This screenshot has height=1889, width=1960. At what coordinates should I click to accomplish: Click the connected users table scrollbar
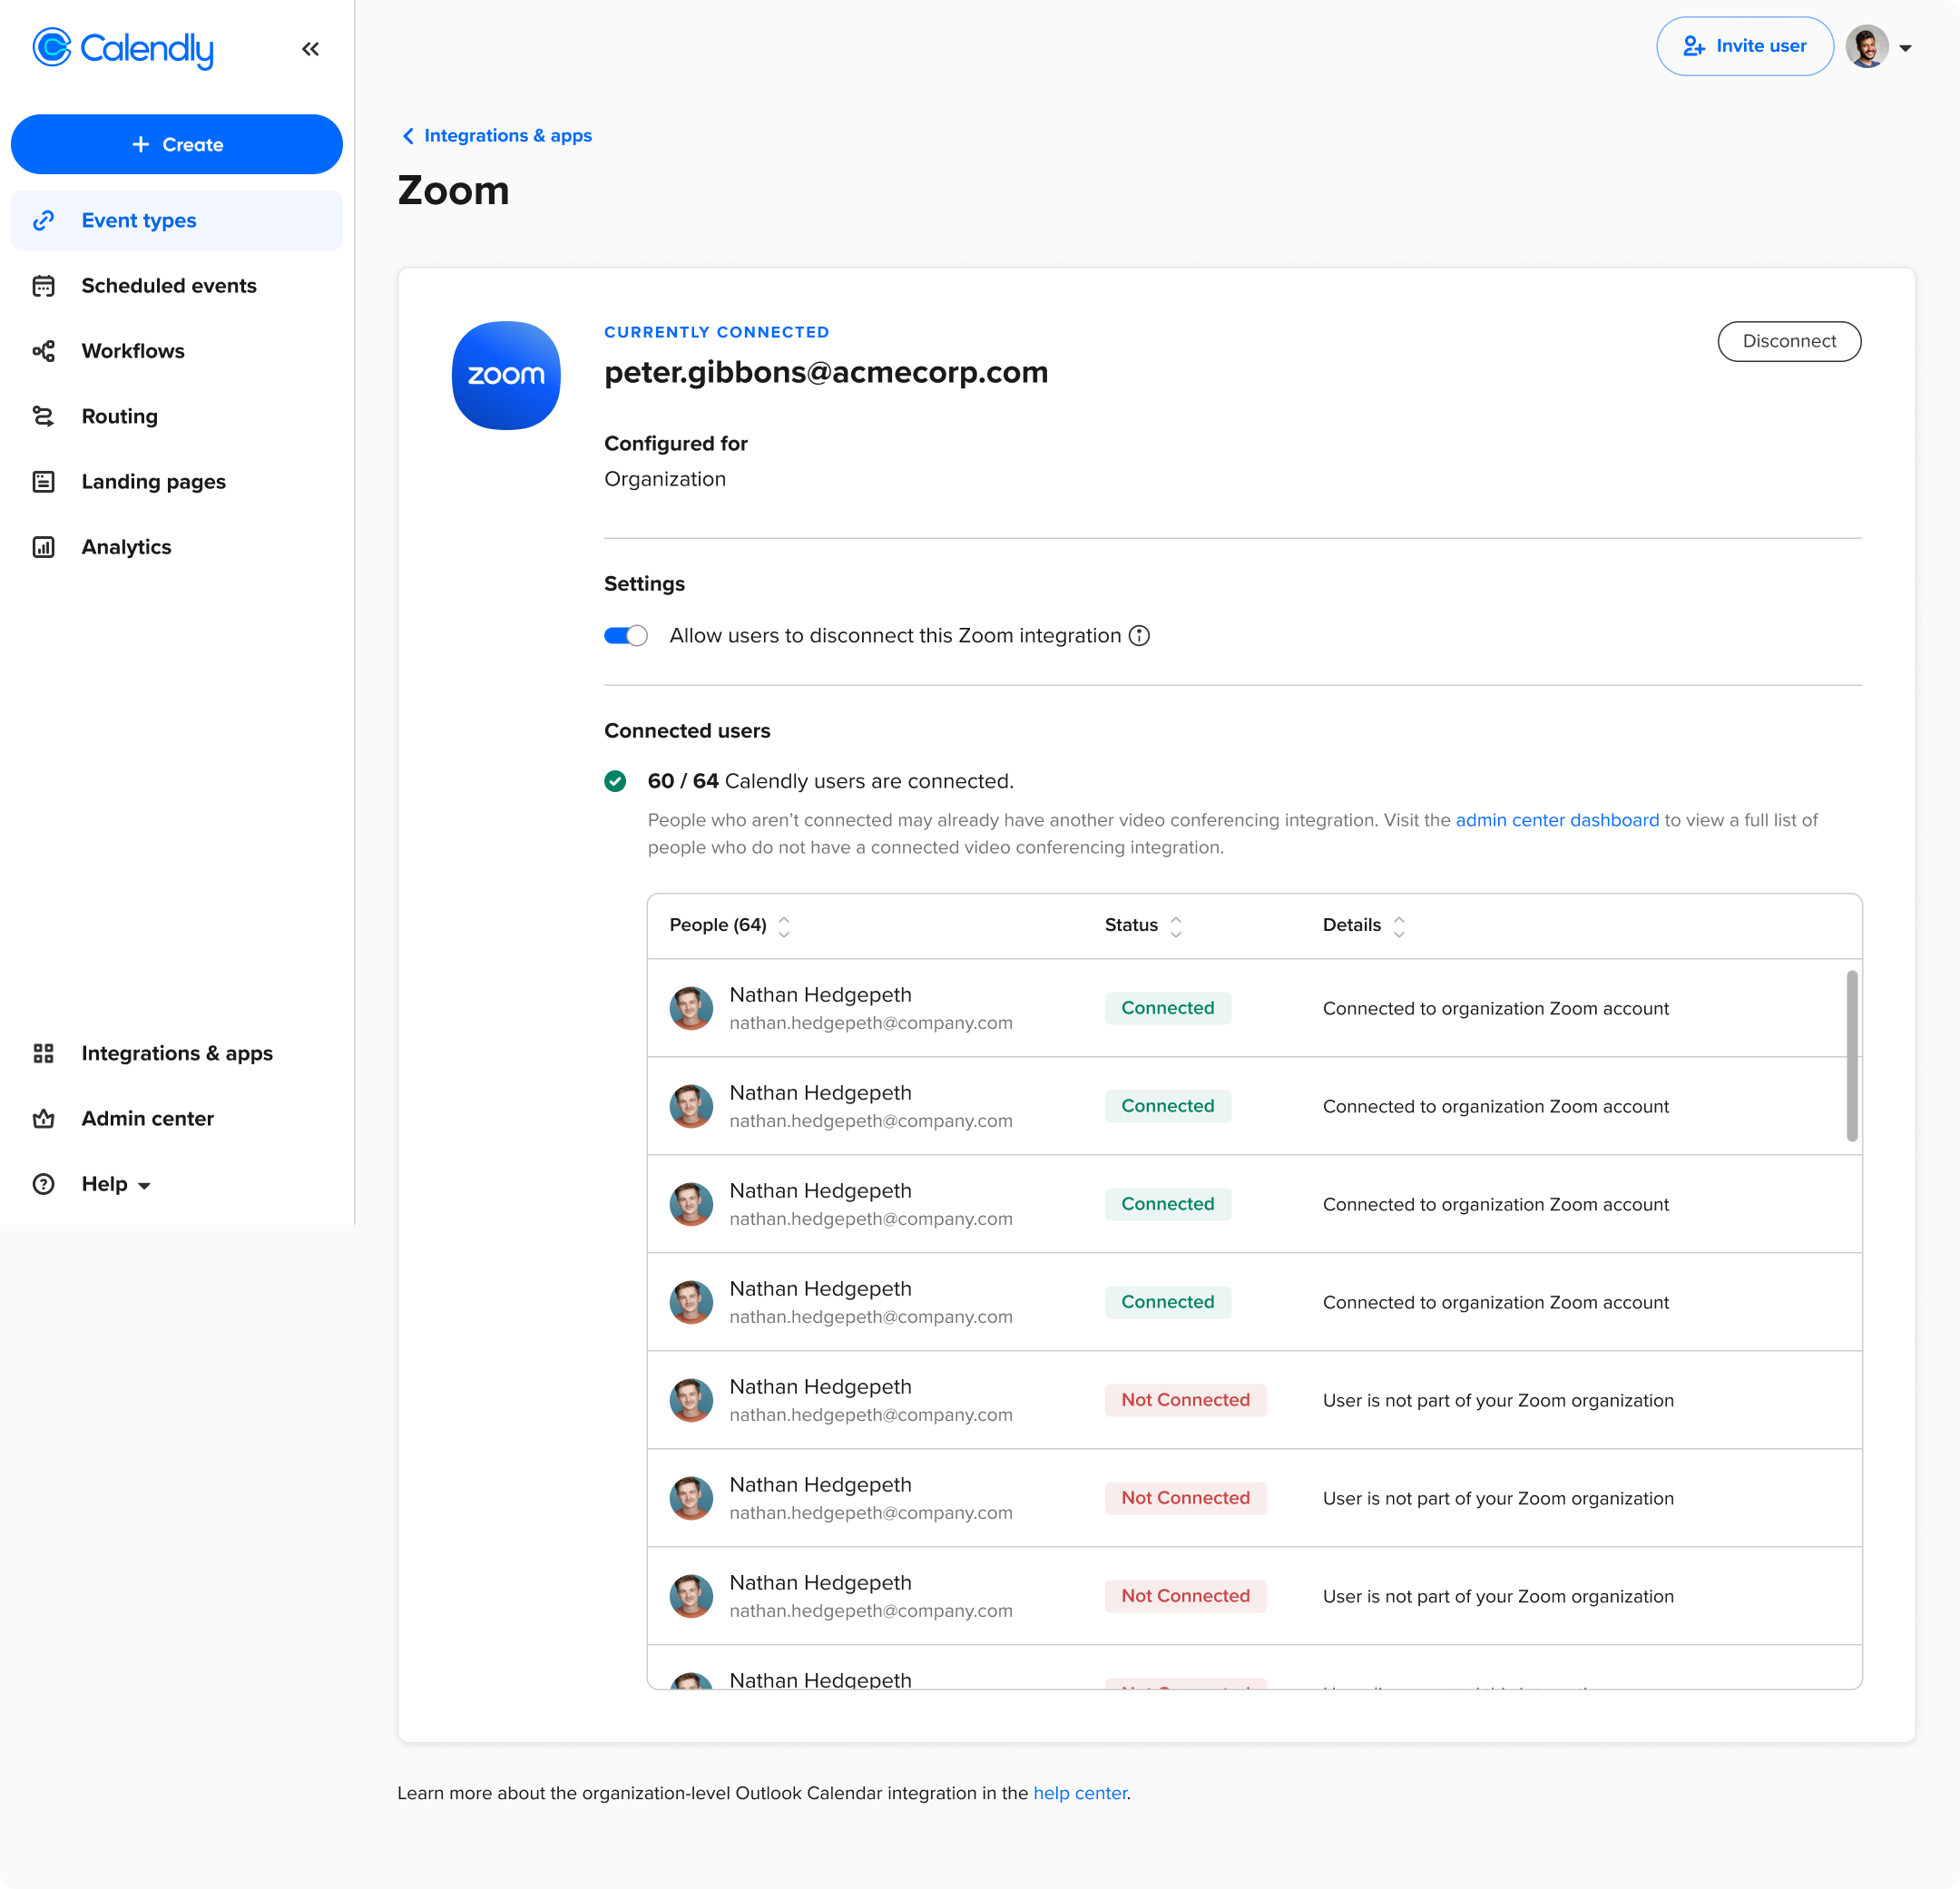[x=1851, y=1055]
